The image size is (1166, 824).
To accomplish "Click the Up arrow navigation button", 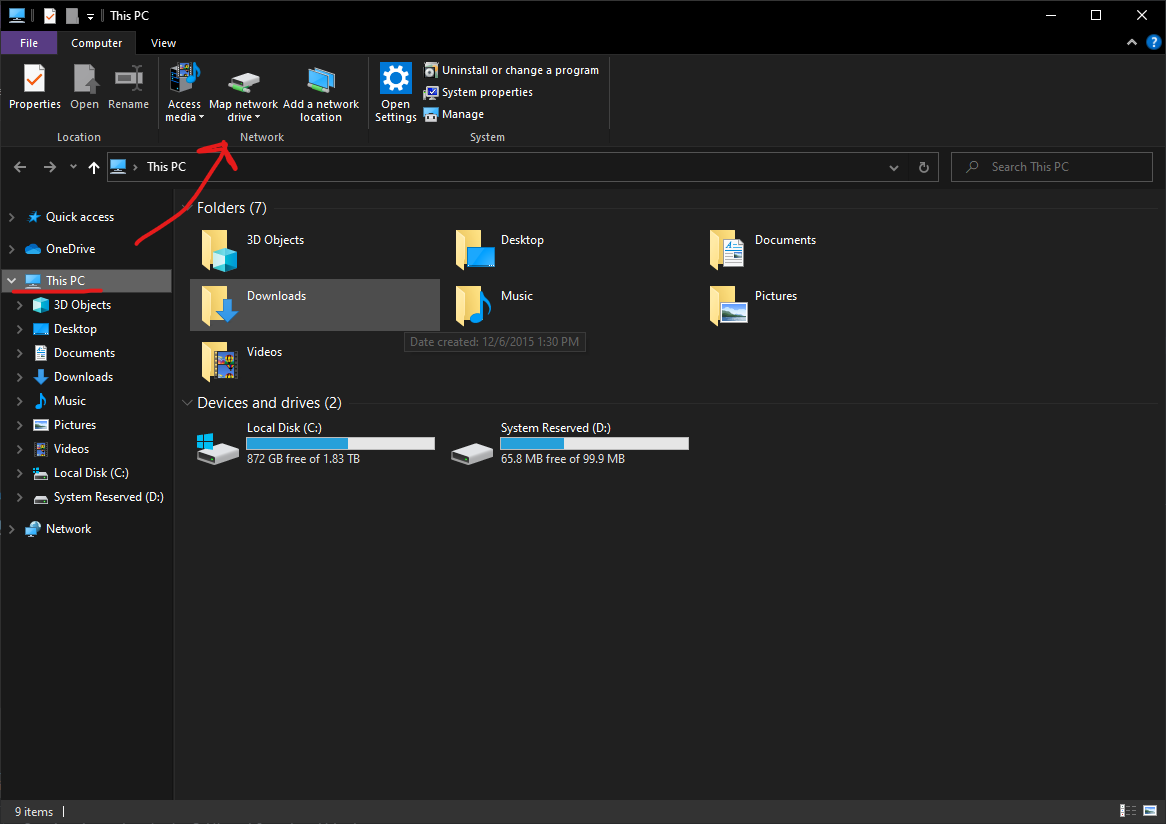I will tap(94, 167).
